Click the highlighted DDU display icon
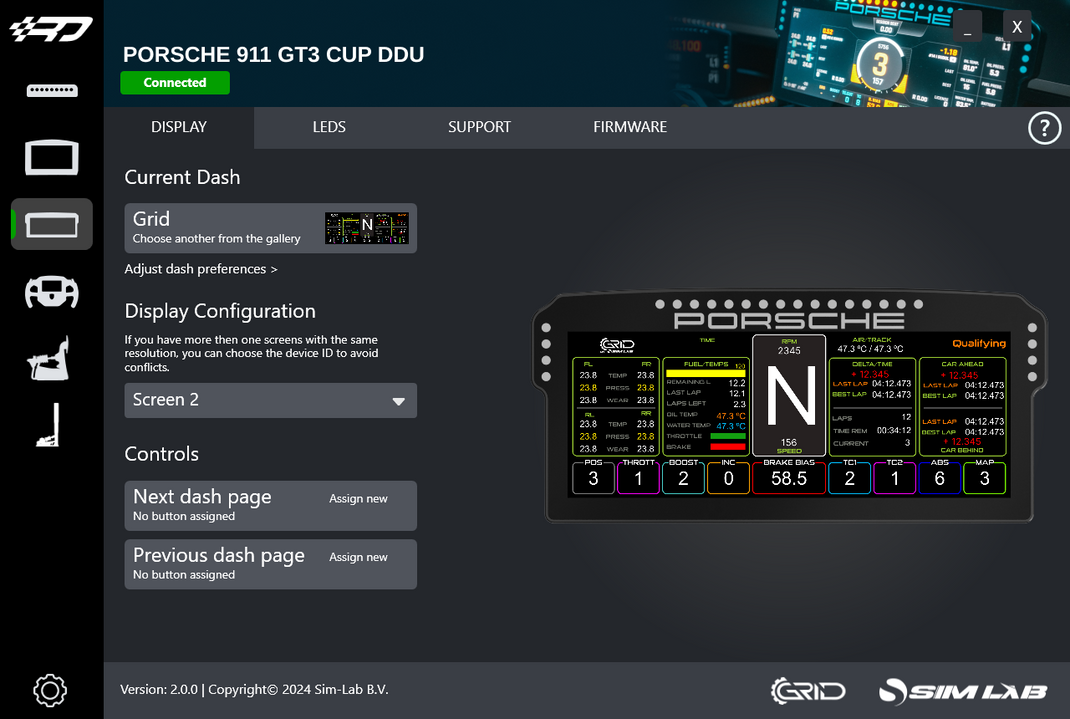 [x=51, y=224]
